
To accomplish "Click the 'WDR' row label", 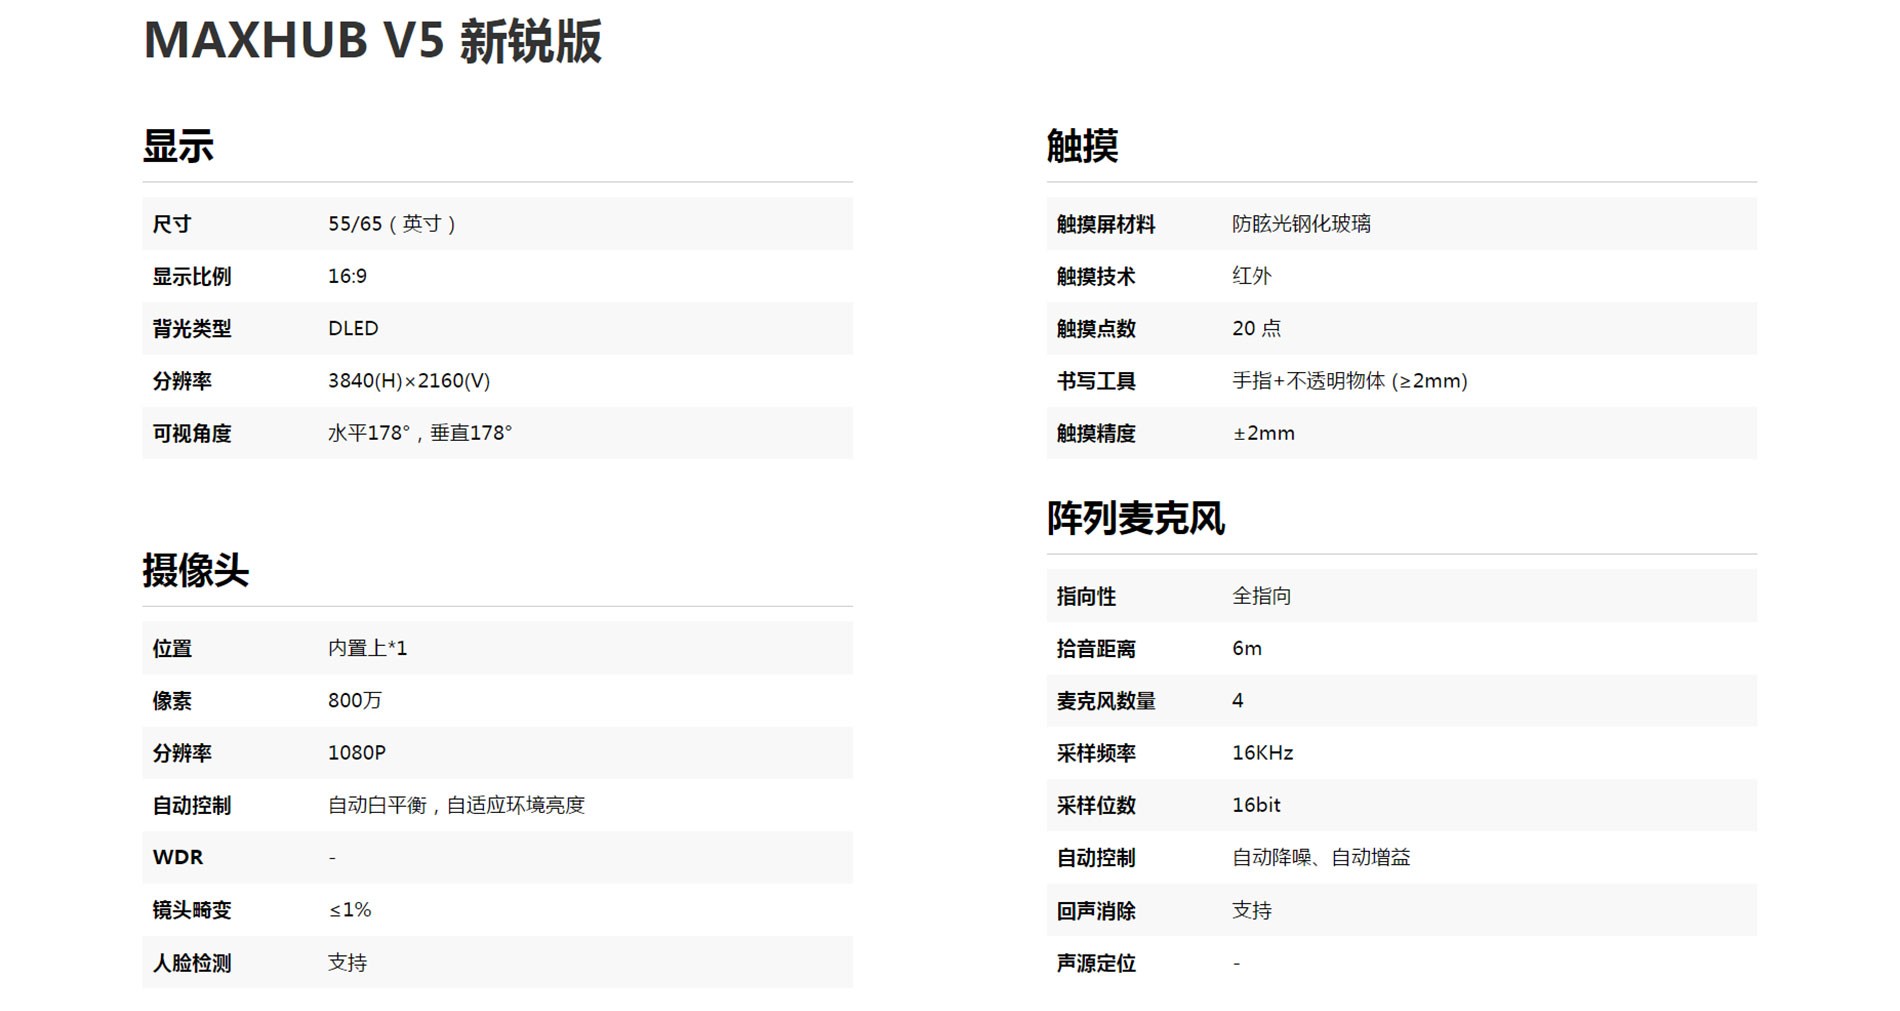I will point(178,857).
